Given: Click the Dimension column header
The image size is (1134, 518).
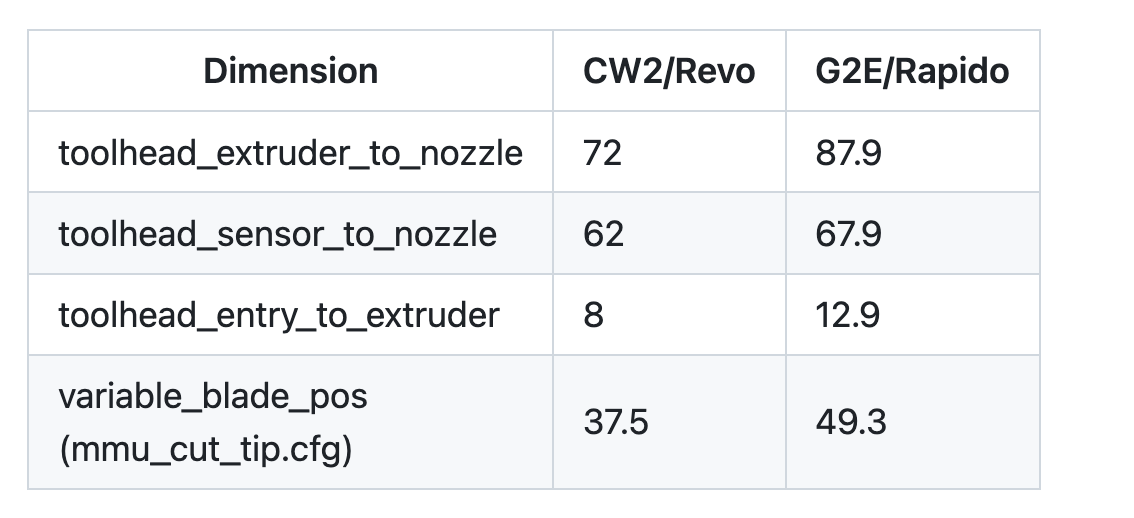Looking at the screenshot, I should click(290, 71).
